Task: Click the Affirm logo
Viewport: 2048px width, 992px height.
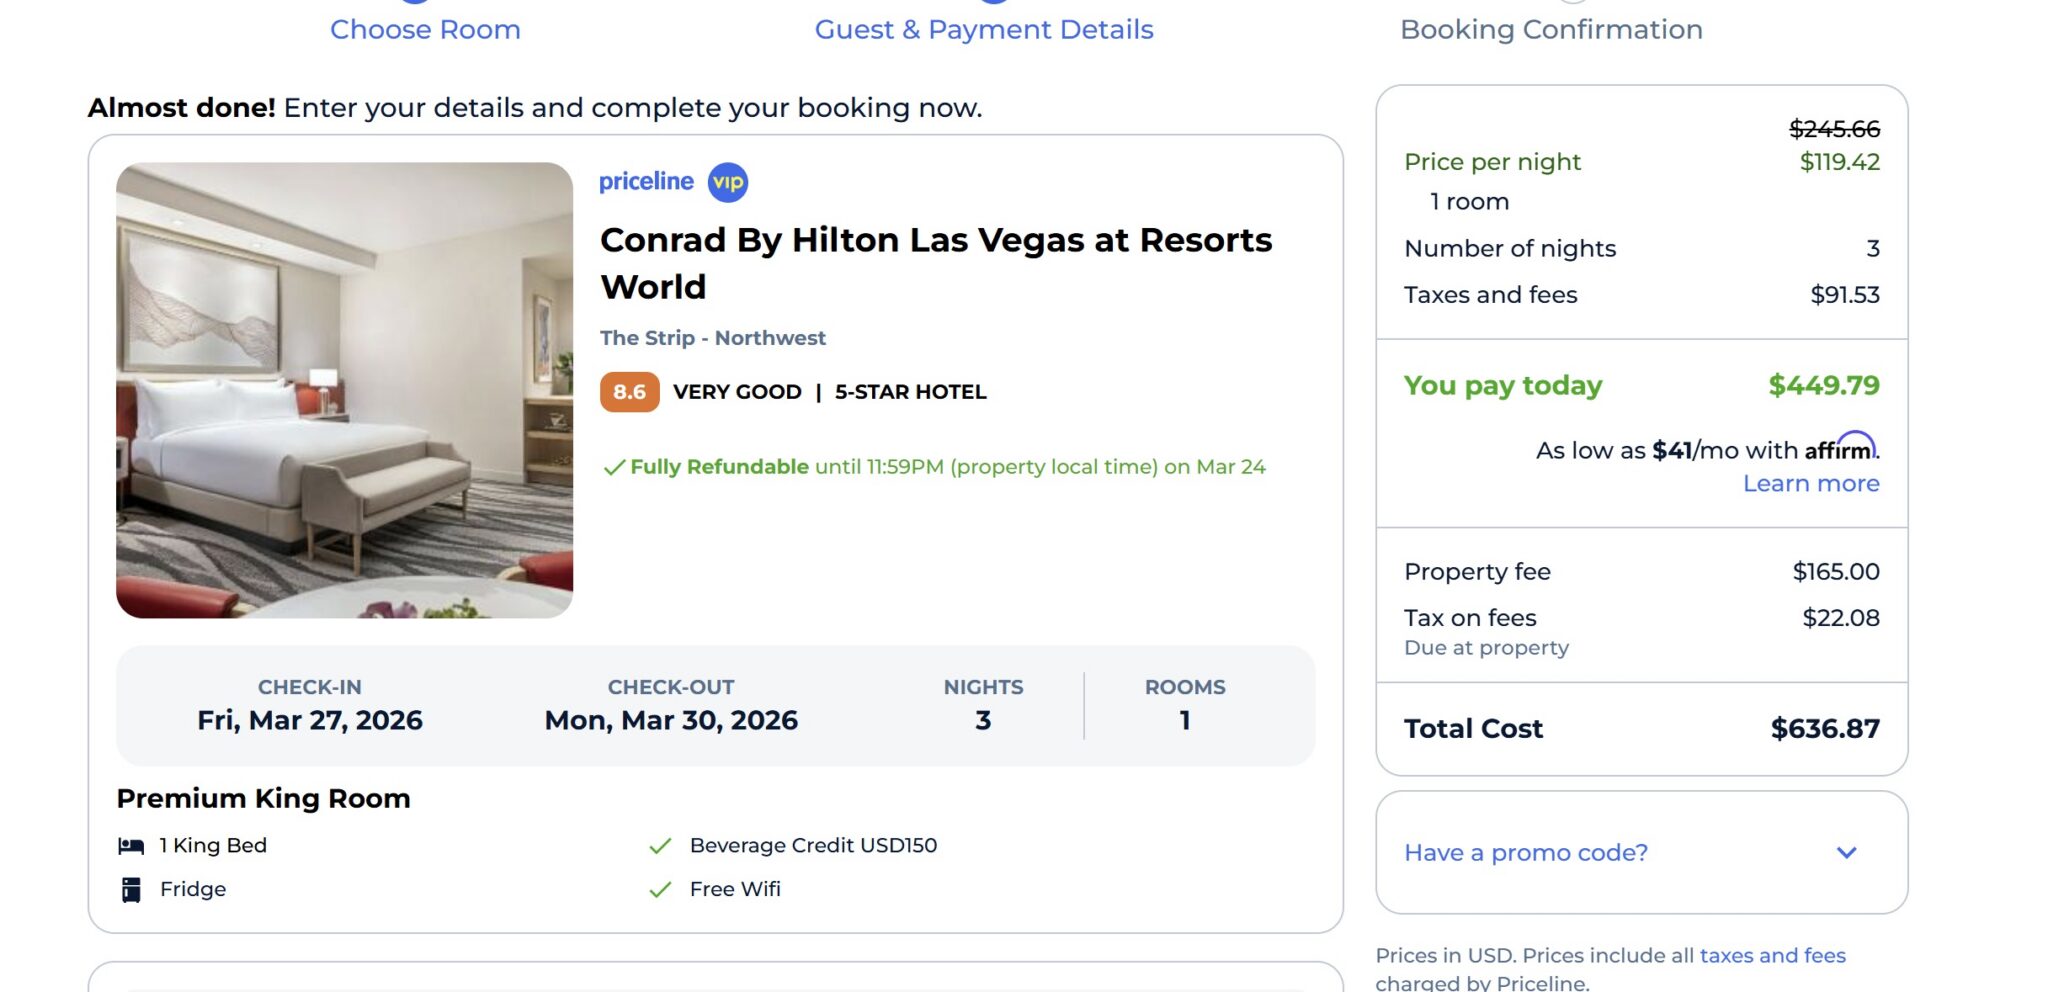Action: point(1841,448)
